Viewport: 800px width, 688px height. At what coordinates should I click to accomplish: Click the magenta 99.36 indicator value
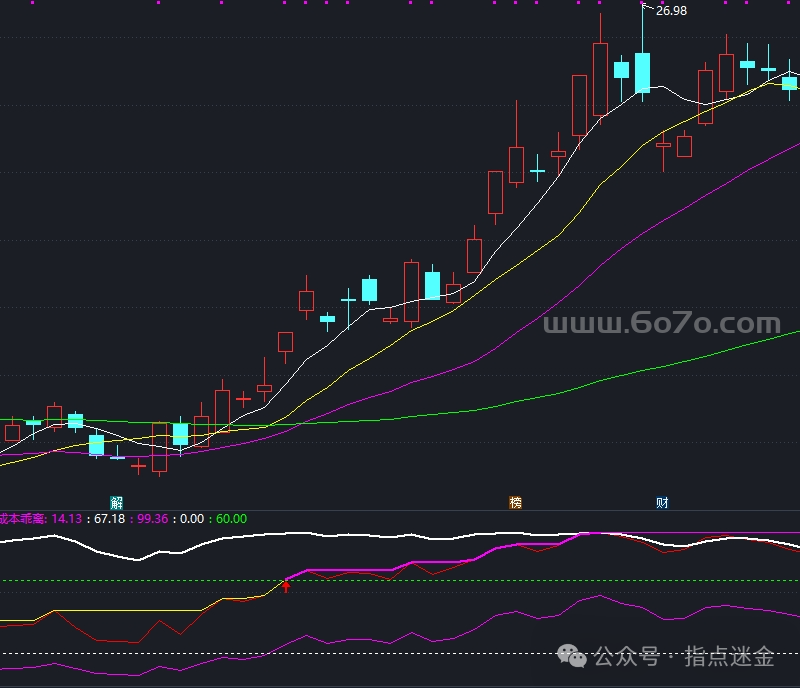pos(153,519)
